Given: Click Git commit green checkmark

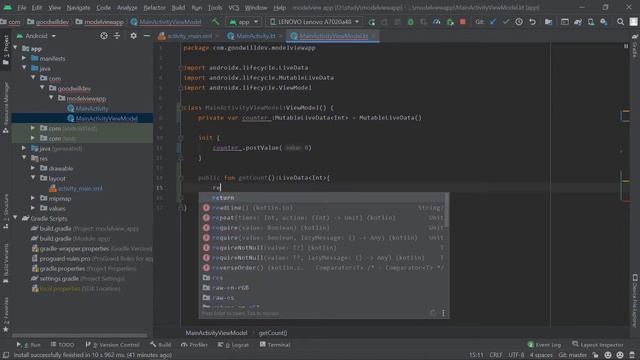Looking at the screenshot, I should 506,22.
